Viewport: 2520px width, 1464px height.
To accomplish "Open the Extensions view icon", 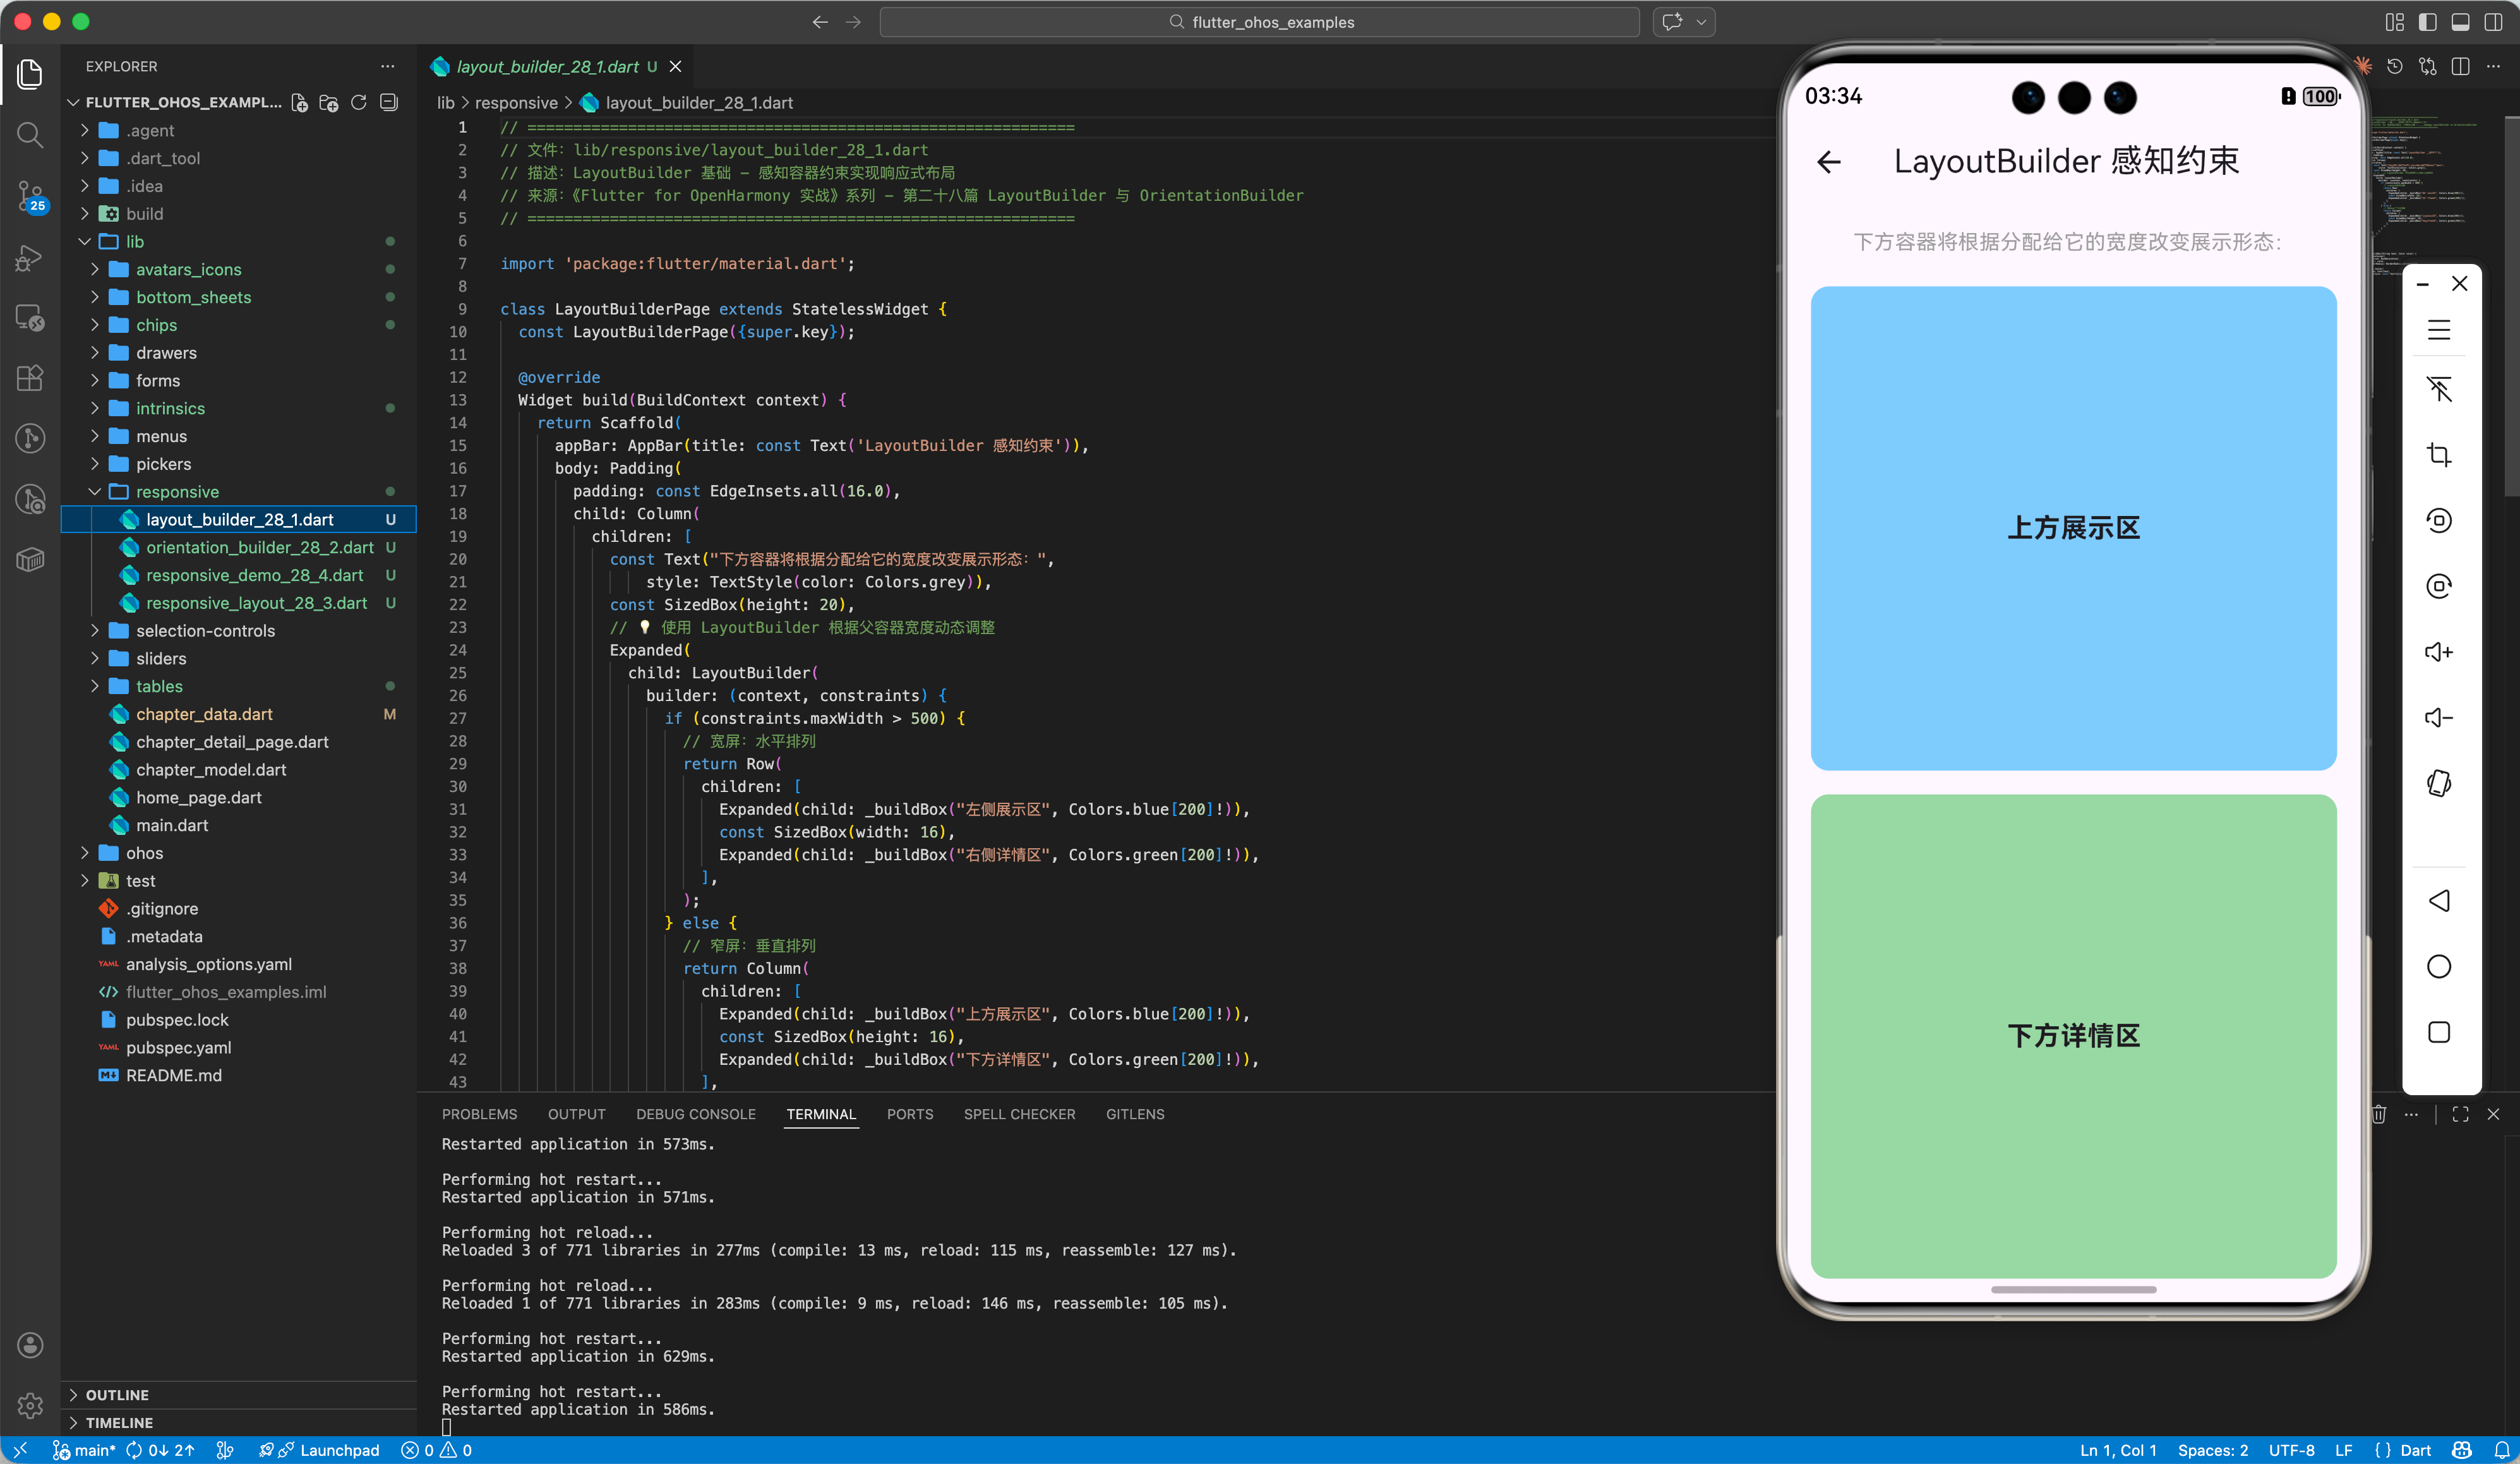I will pyautogui.click(x=30, y=377).
